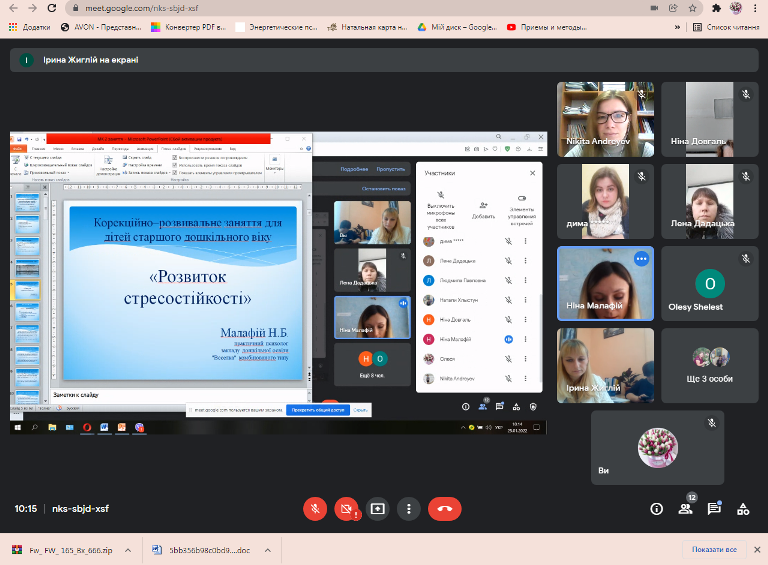This screenshot has height=565, width=768.
Task: Open three-dot menu for Nikita Andreyev row
Action: [x=526, y=378]
